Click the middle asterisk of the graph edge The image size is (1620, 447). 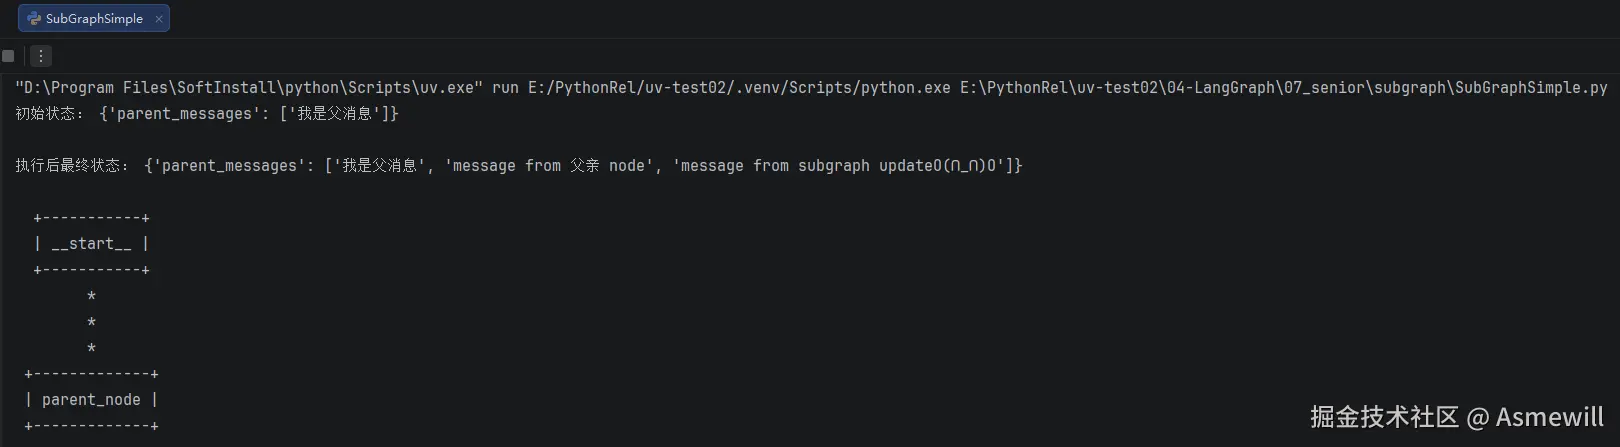[91, 322]
